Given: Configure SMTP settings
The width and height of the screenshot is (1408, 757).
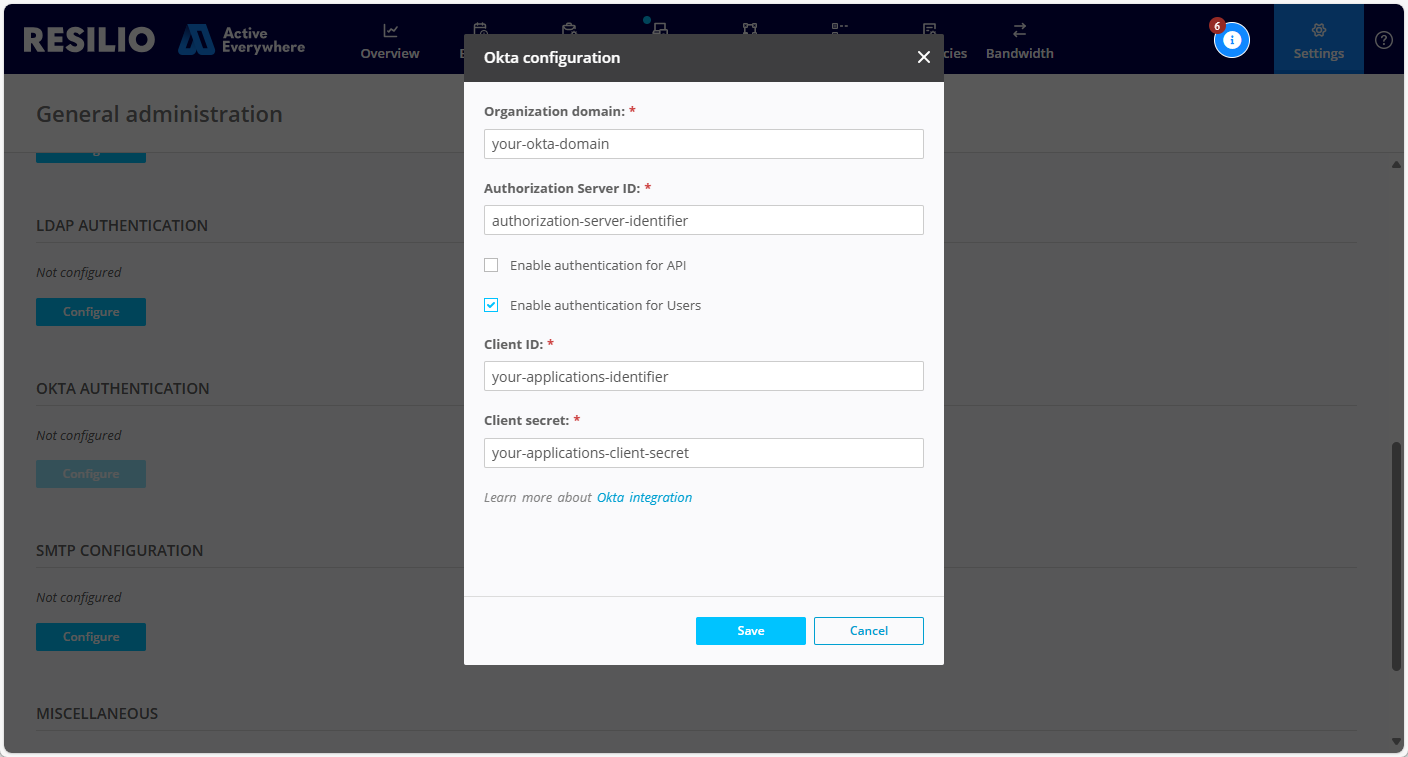Looking at the screenshot, I should pyautogui.click(x=91, y=637).
